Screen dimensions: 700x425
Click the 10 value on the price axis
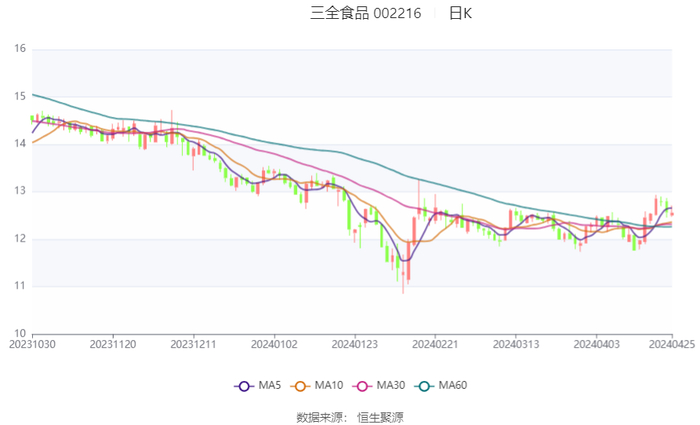click(x=20, y=333)
